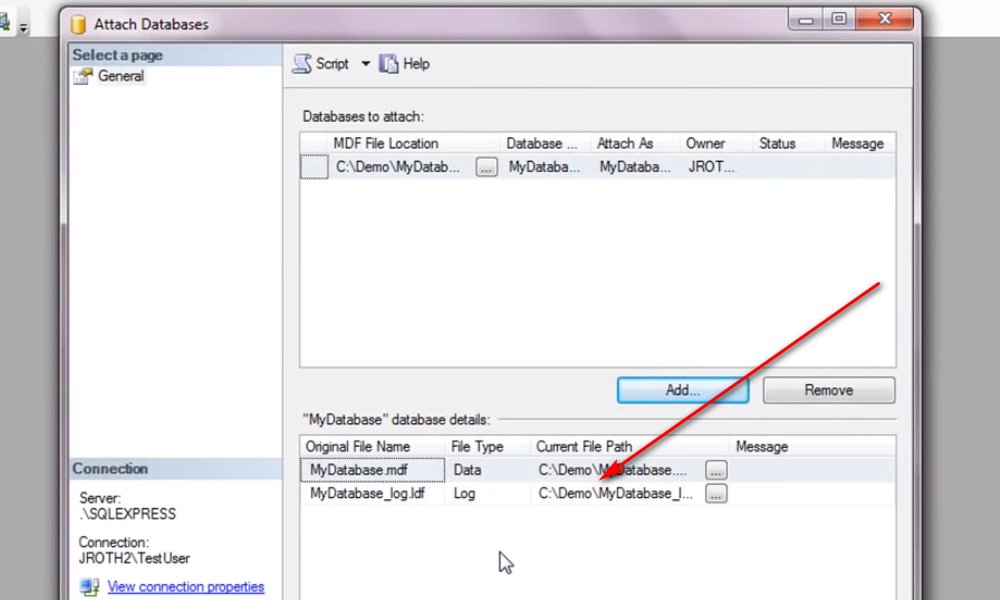Click the Add... button
The height and width of the screenshot is (600, 1000).
click(683, 390)
